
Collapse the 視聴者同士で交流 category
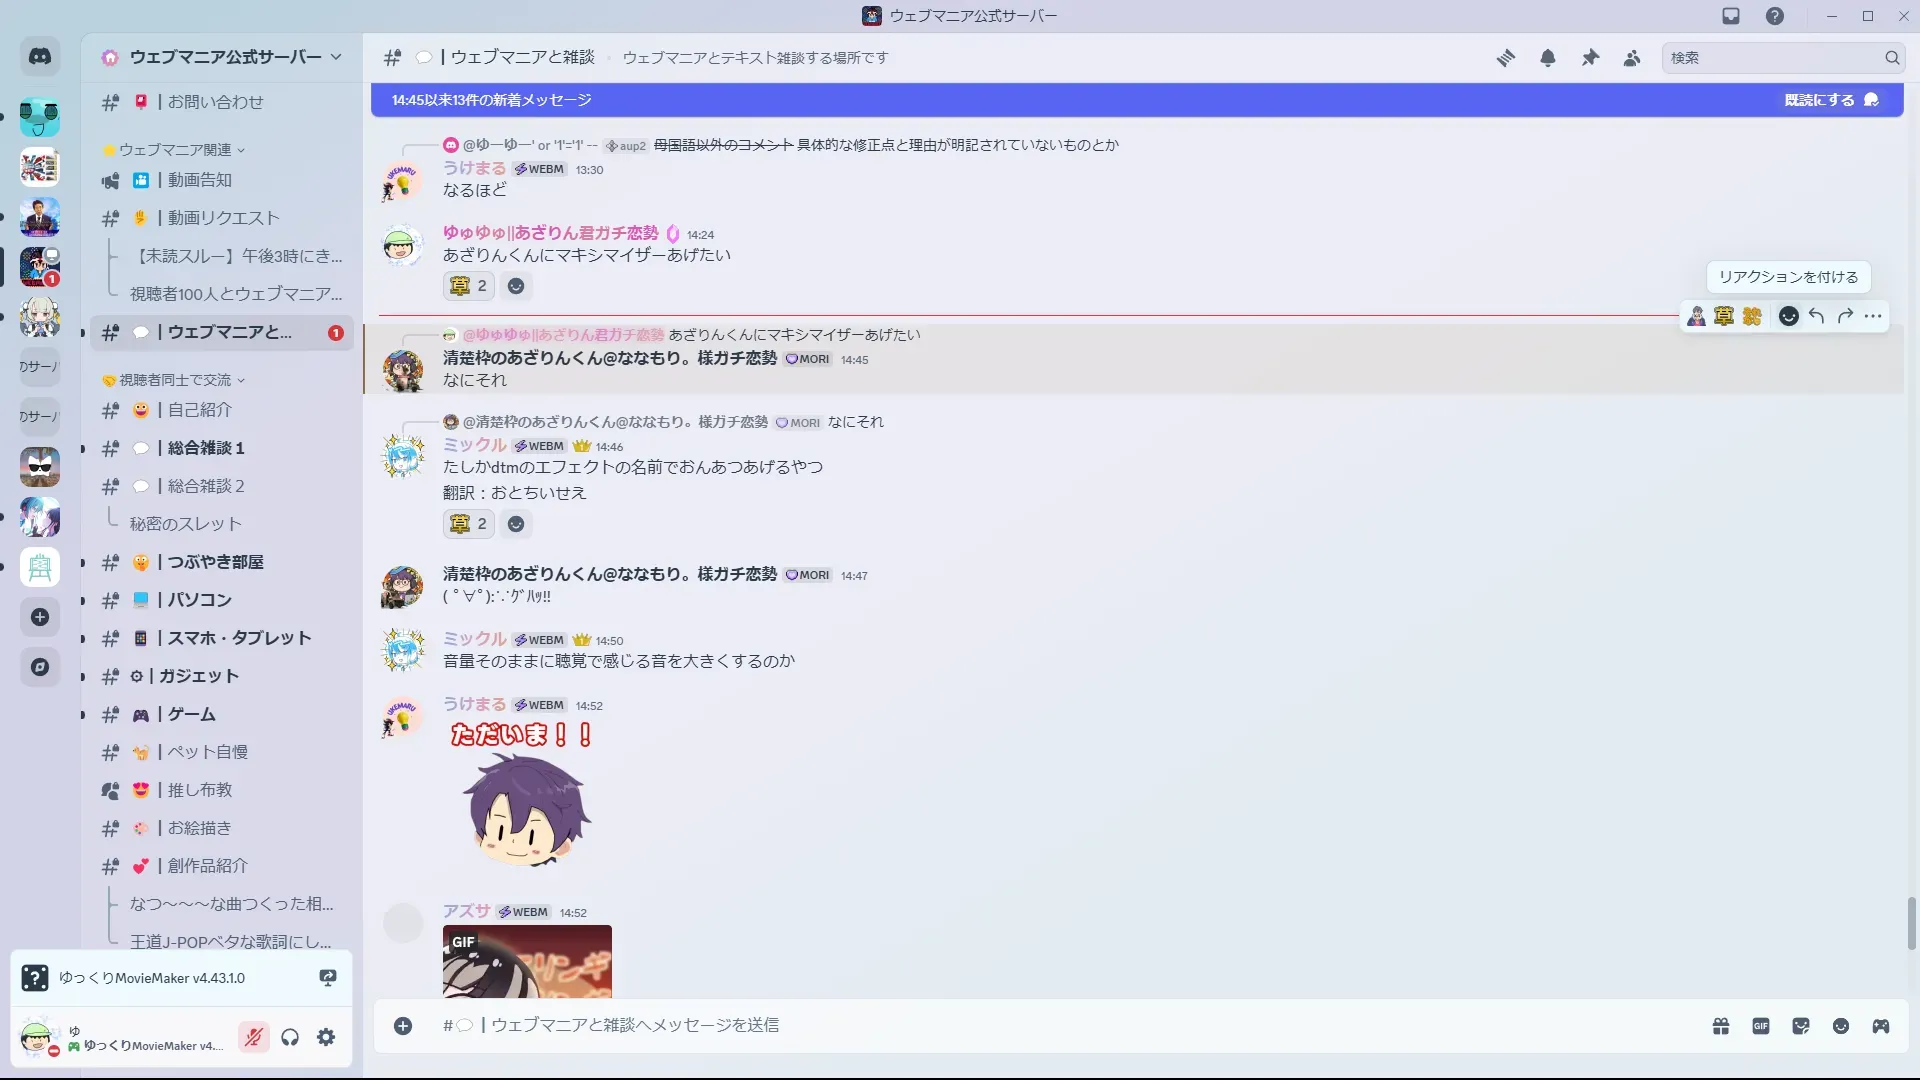pyautogui.click(x=175, y=380)
